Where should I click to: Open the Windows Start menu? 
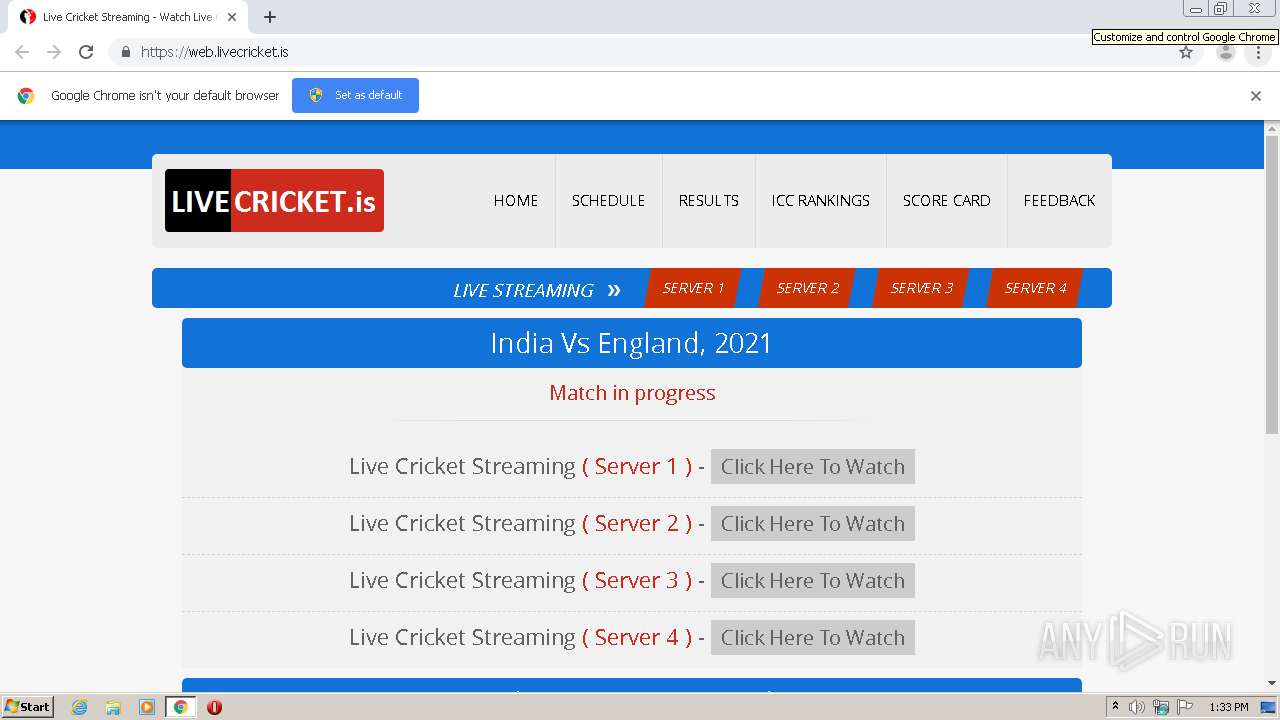pyautogui.click(x=28, y=707)
